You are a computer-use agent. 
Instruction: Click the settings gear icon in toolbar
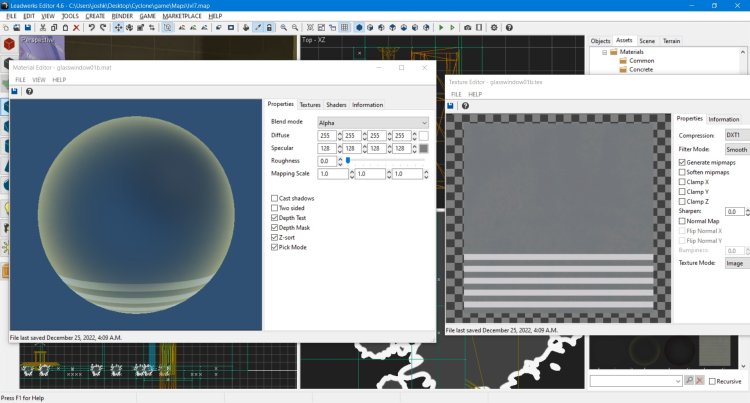[x=495, y=27]
